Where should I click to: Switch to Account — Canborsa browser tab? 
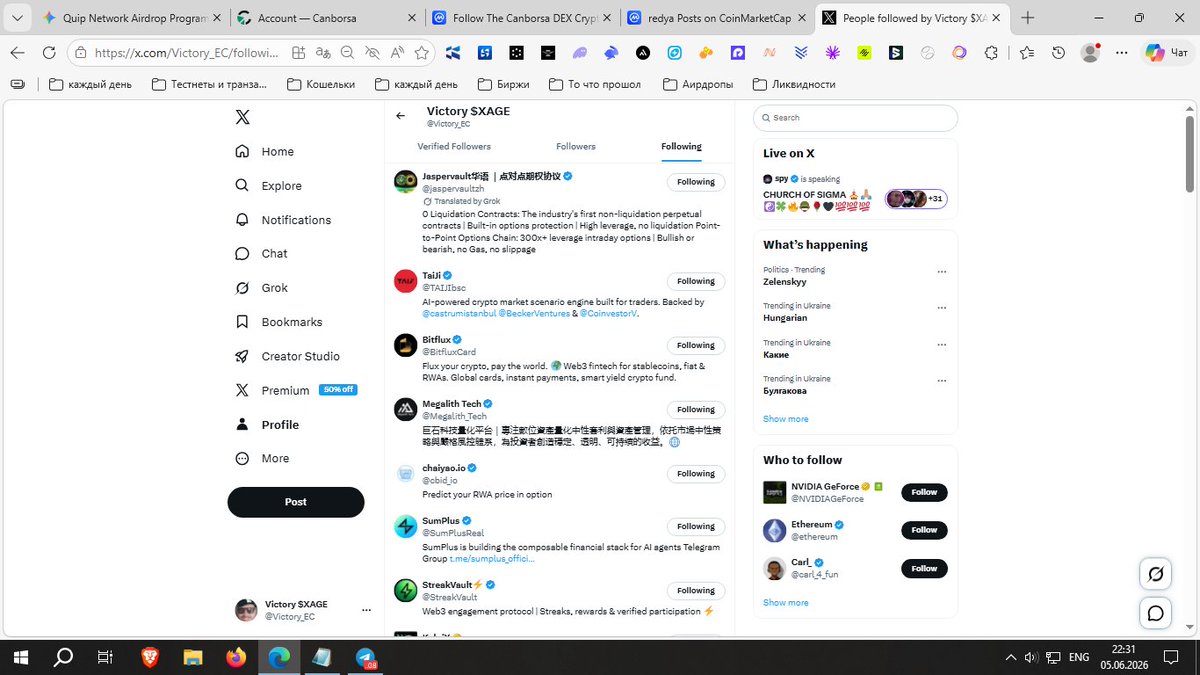click(325, 18)
